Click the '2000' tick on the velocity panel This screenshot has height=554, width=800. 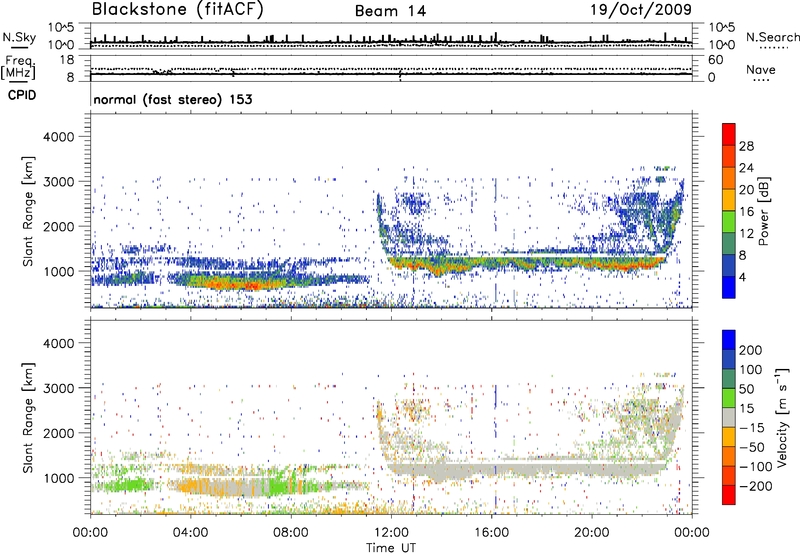click(x=58, y=433)
